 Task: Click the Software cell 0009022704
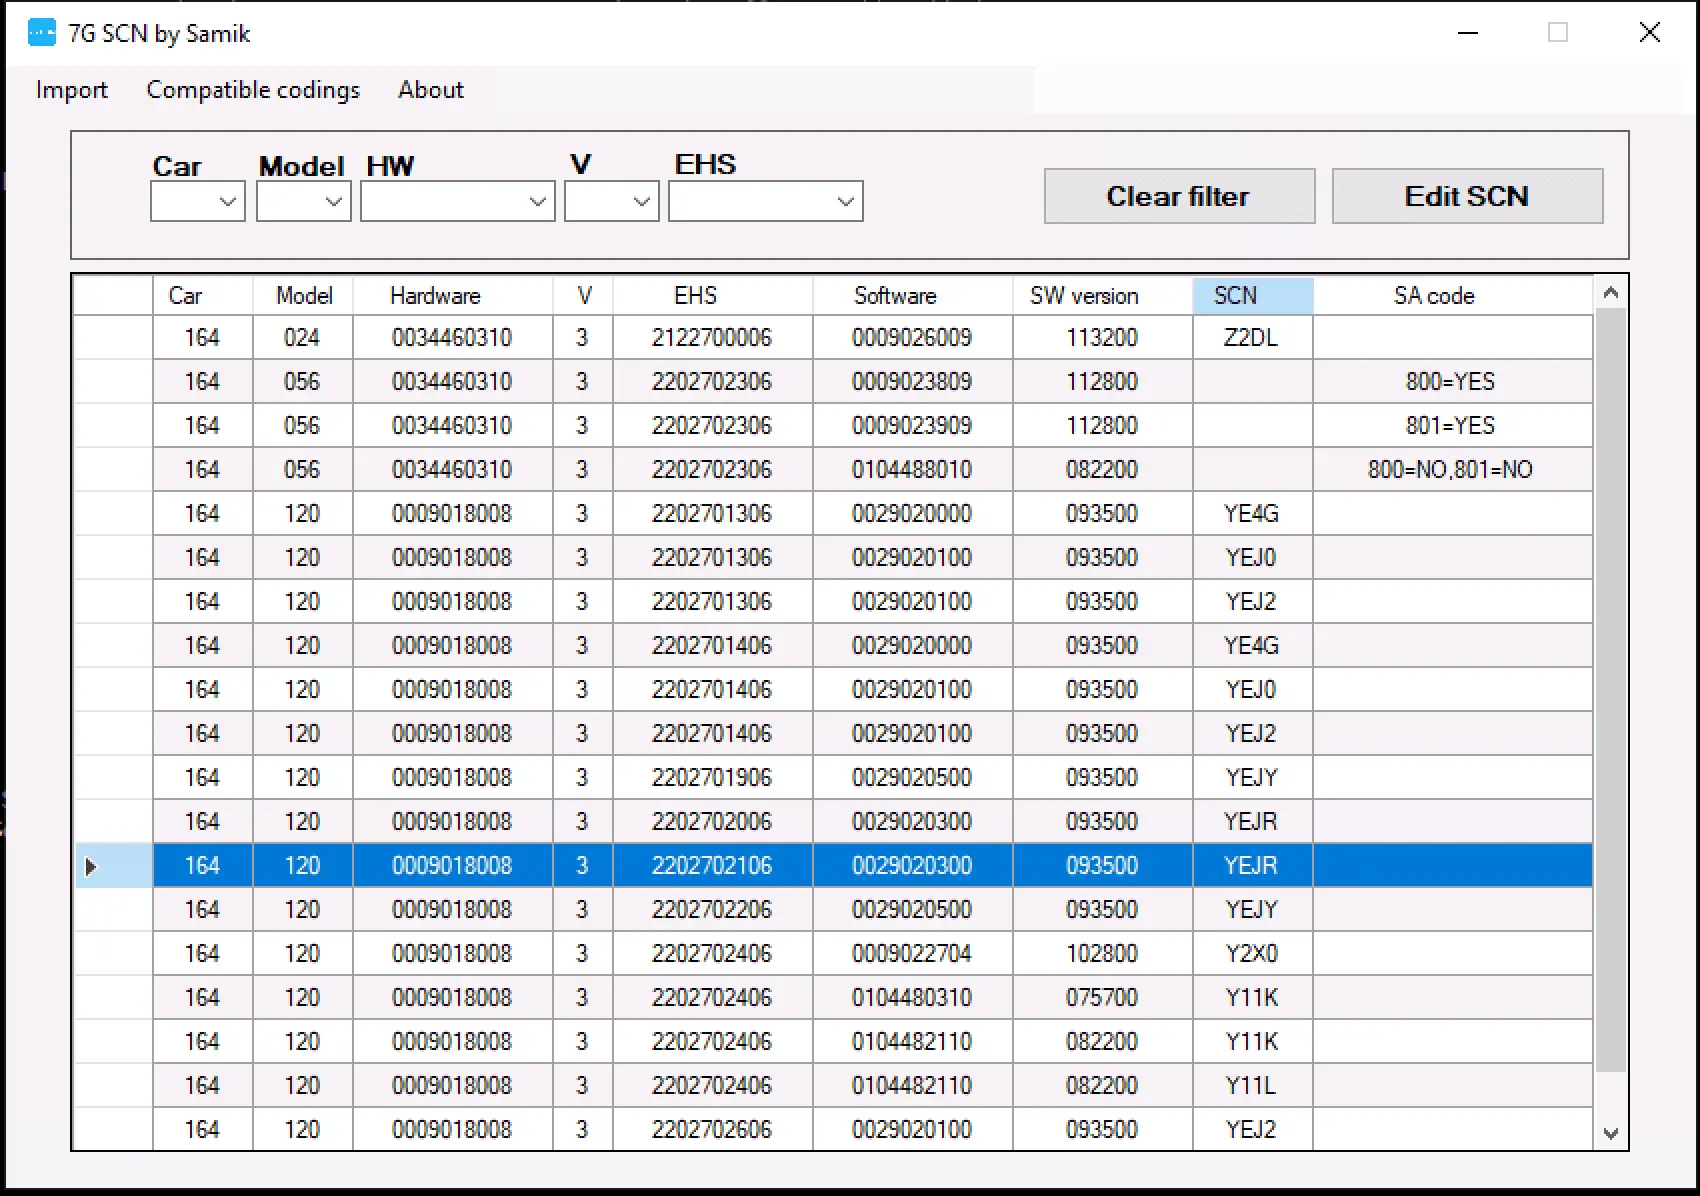click(911, 954)
